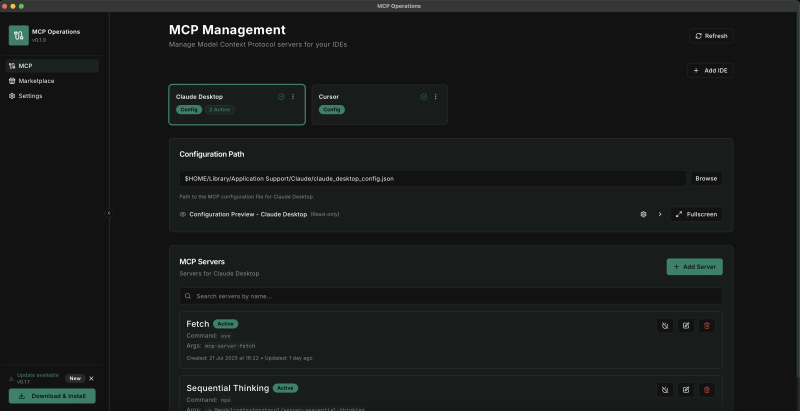Open the Marketplace page in sidebar
This screenshot has width=800, height=411.
click(36, 81)
